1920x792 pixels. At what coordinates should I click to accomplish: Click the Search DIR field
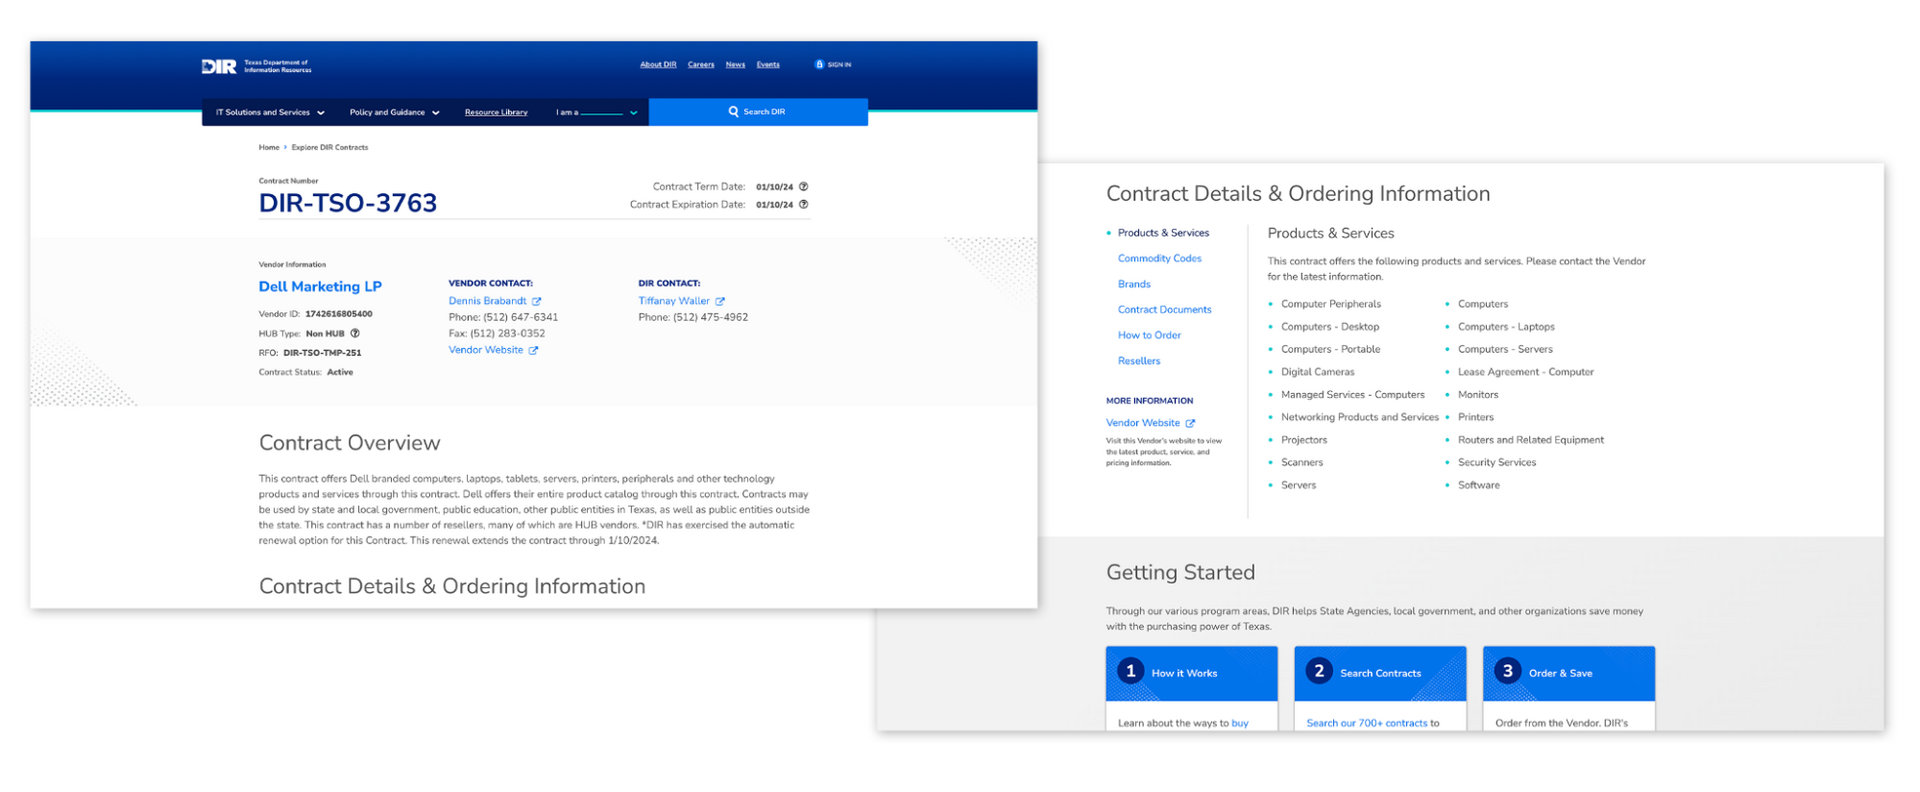[x=758, y=112]
